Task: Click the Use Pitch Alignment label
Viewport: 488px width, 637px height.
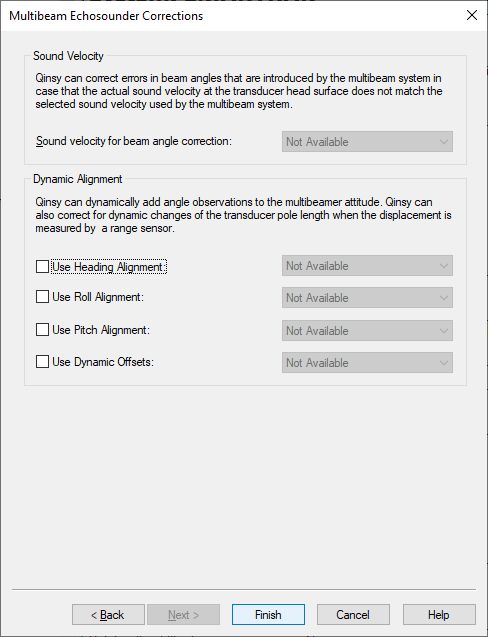Action: pos(101,329)
